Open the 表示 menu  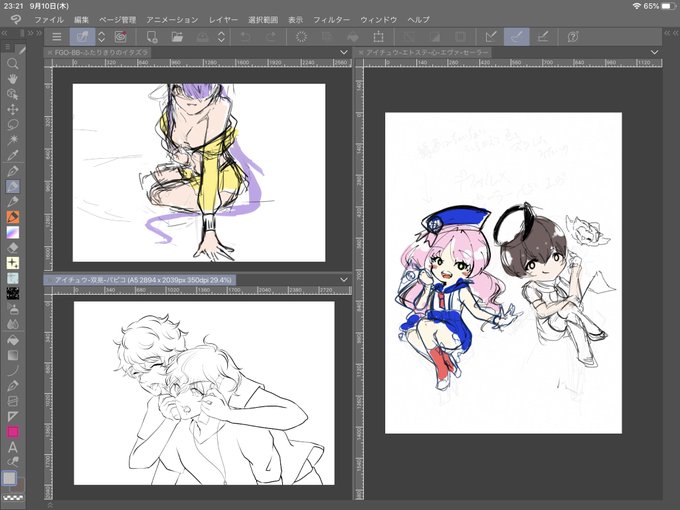coord(296,20)
